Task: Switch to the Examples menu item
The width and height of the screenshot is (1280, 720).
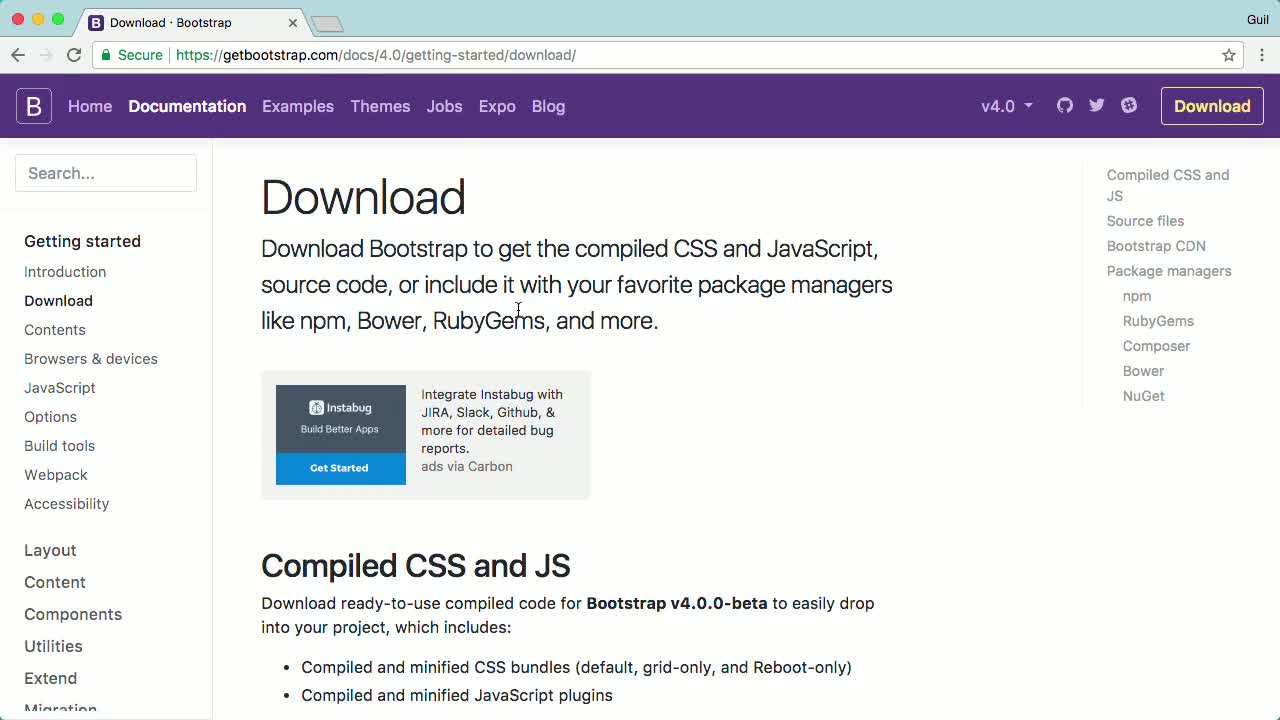Action: [298, 106]
